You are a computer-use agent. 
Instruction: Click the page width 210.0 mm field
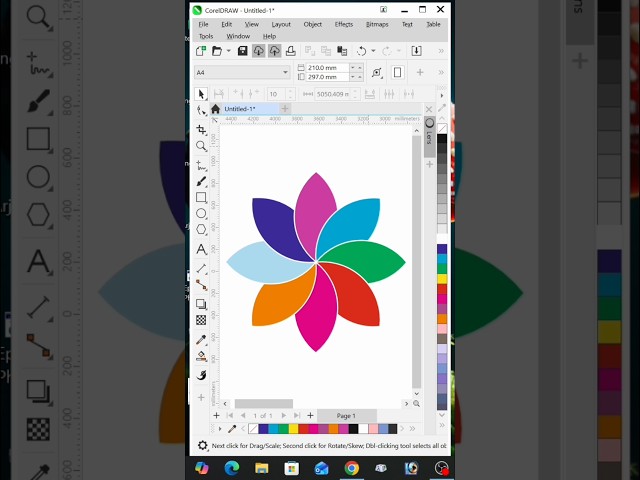pos(327,68)
